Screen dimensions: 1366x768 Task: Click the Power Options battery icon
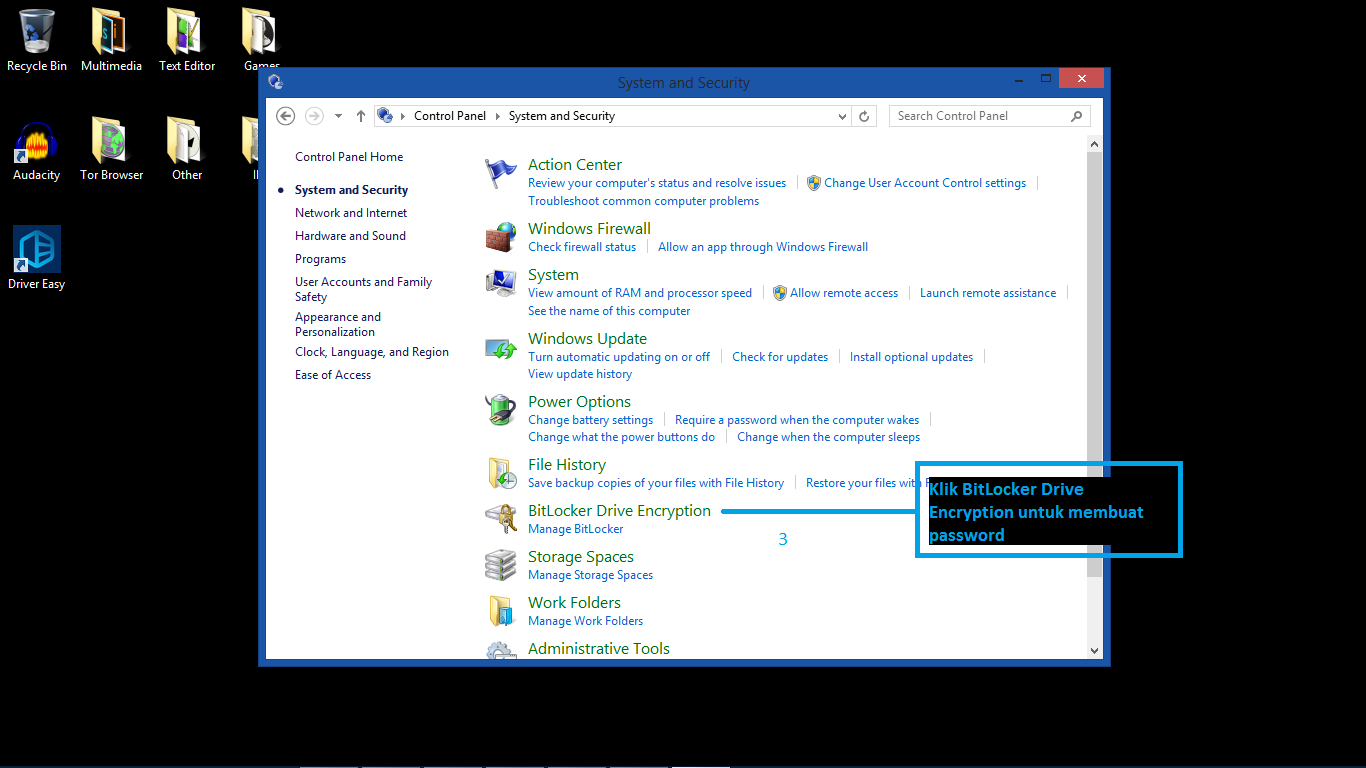pos(501,410)
